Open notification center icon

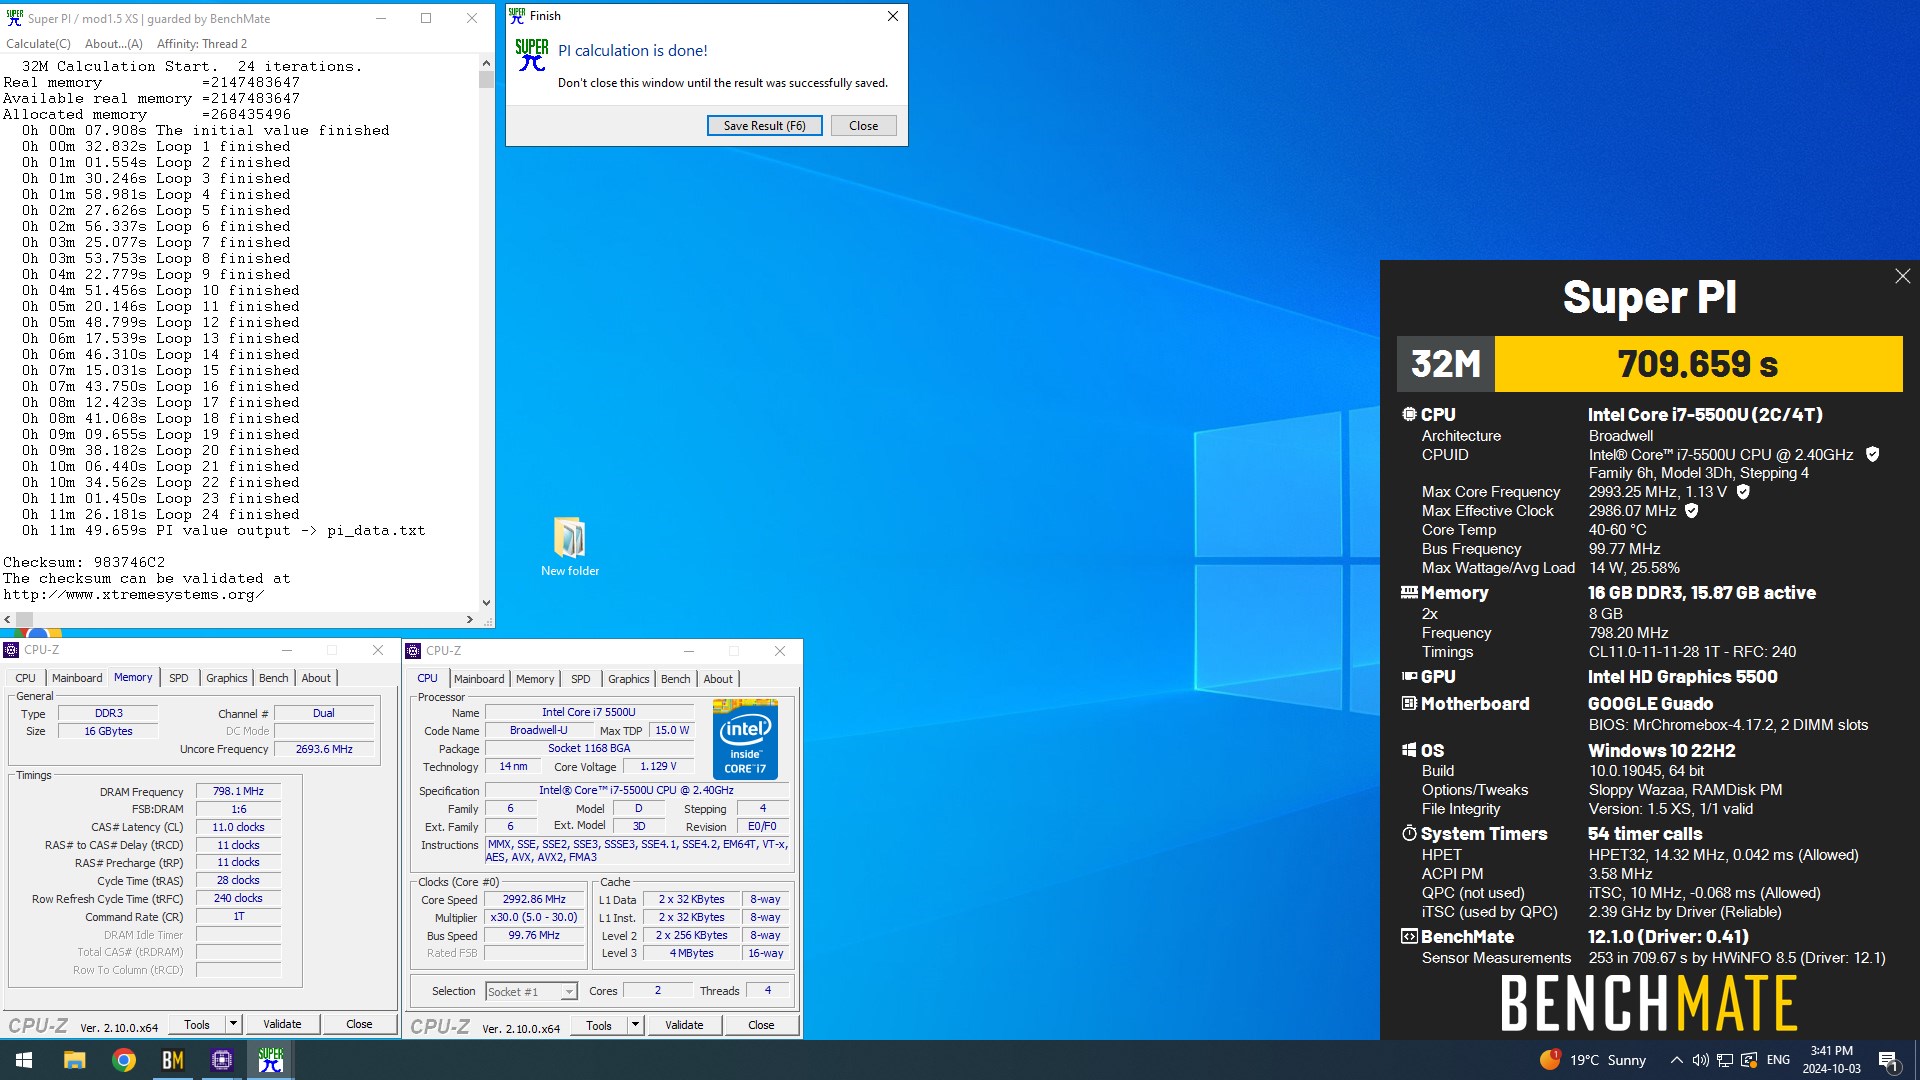click(1888, 1060)
